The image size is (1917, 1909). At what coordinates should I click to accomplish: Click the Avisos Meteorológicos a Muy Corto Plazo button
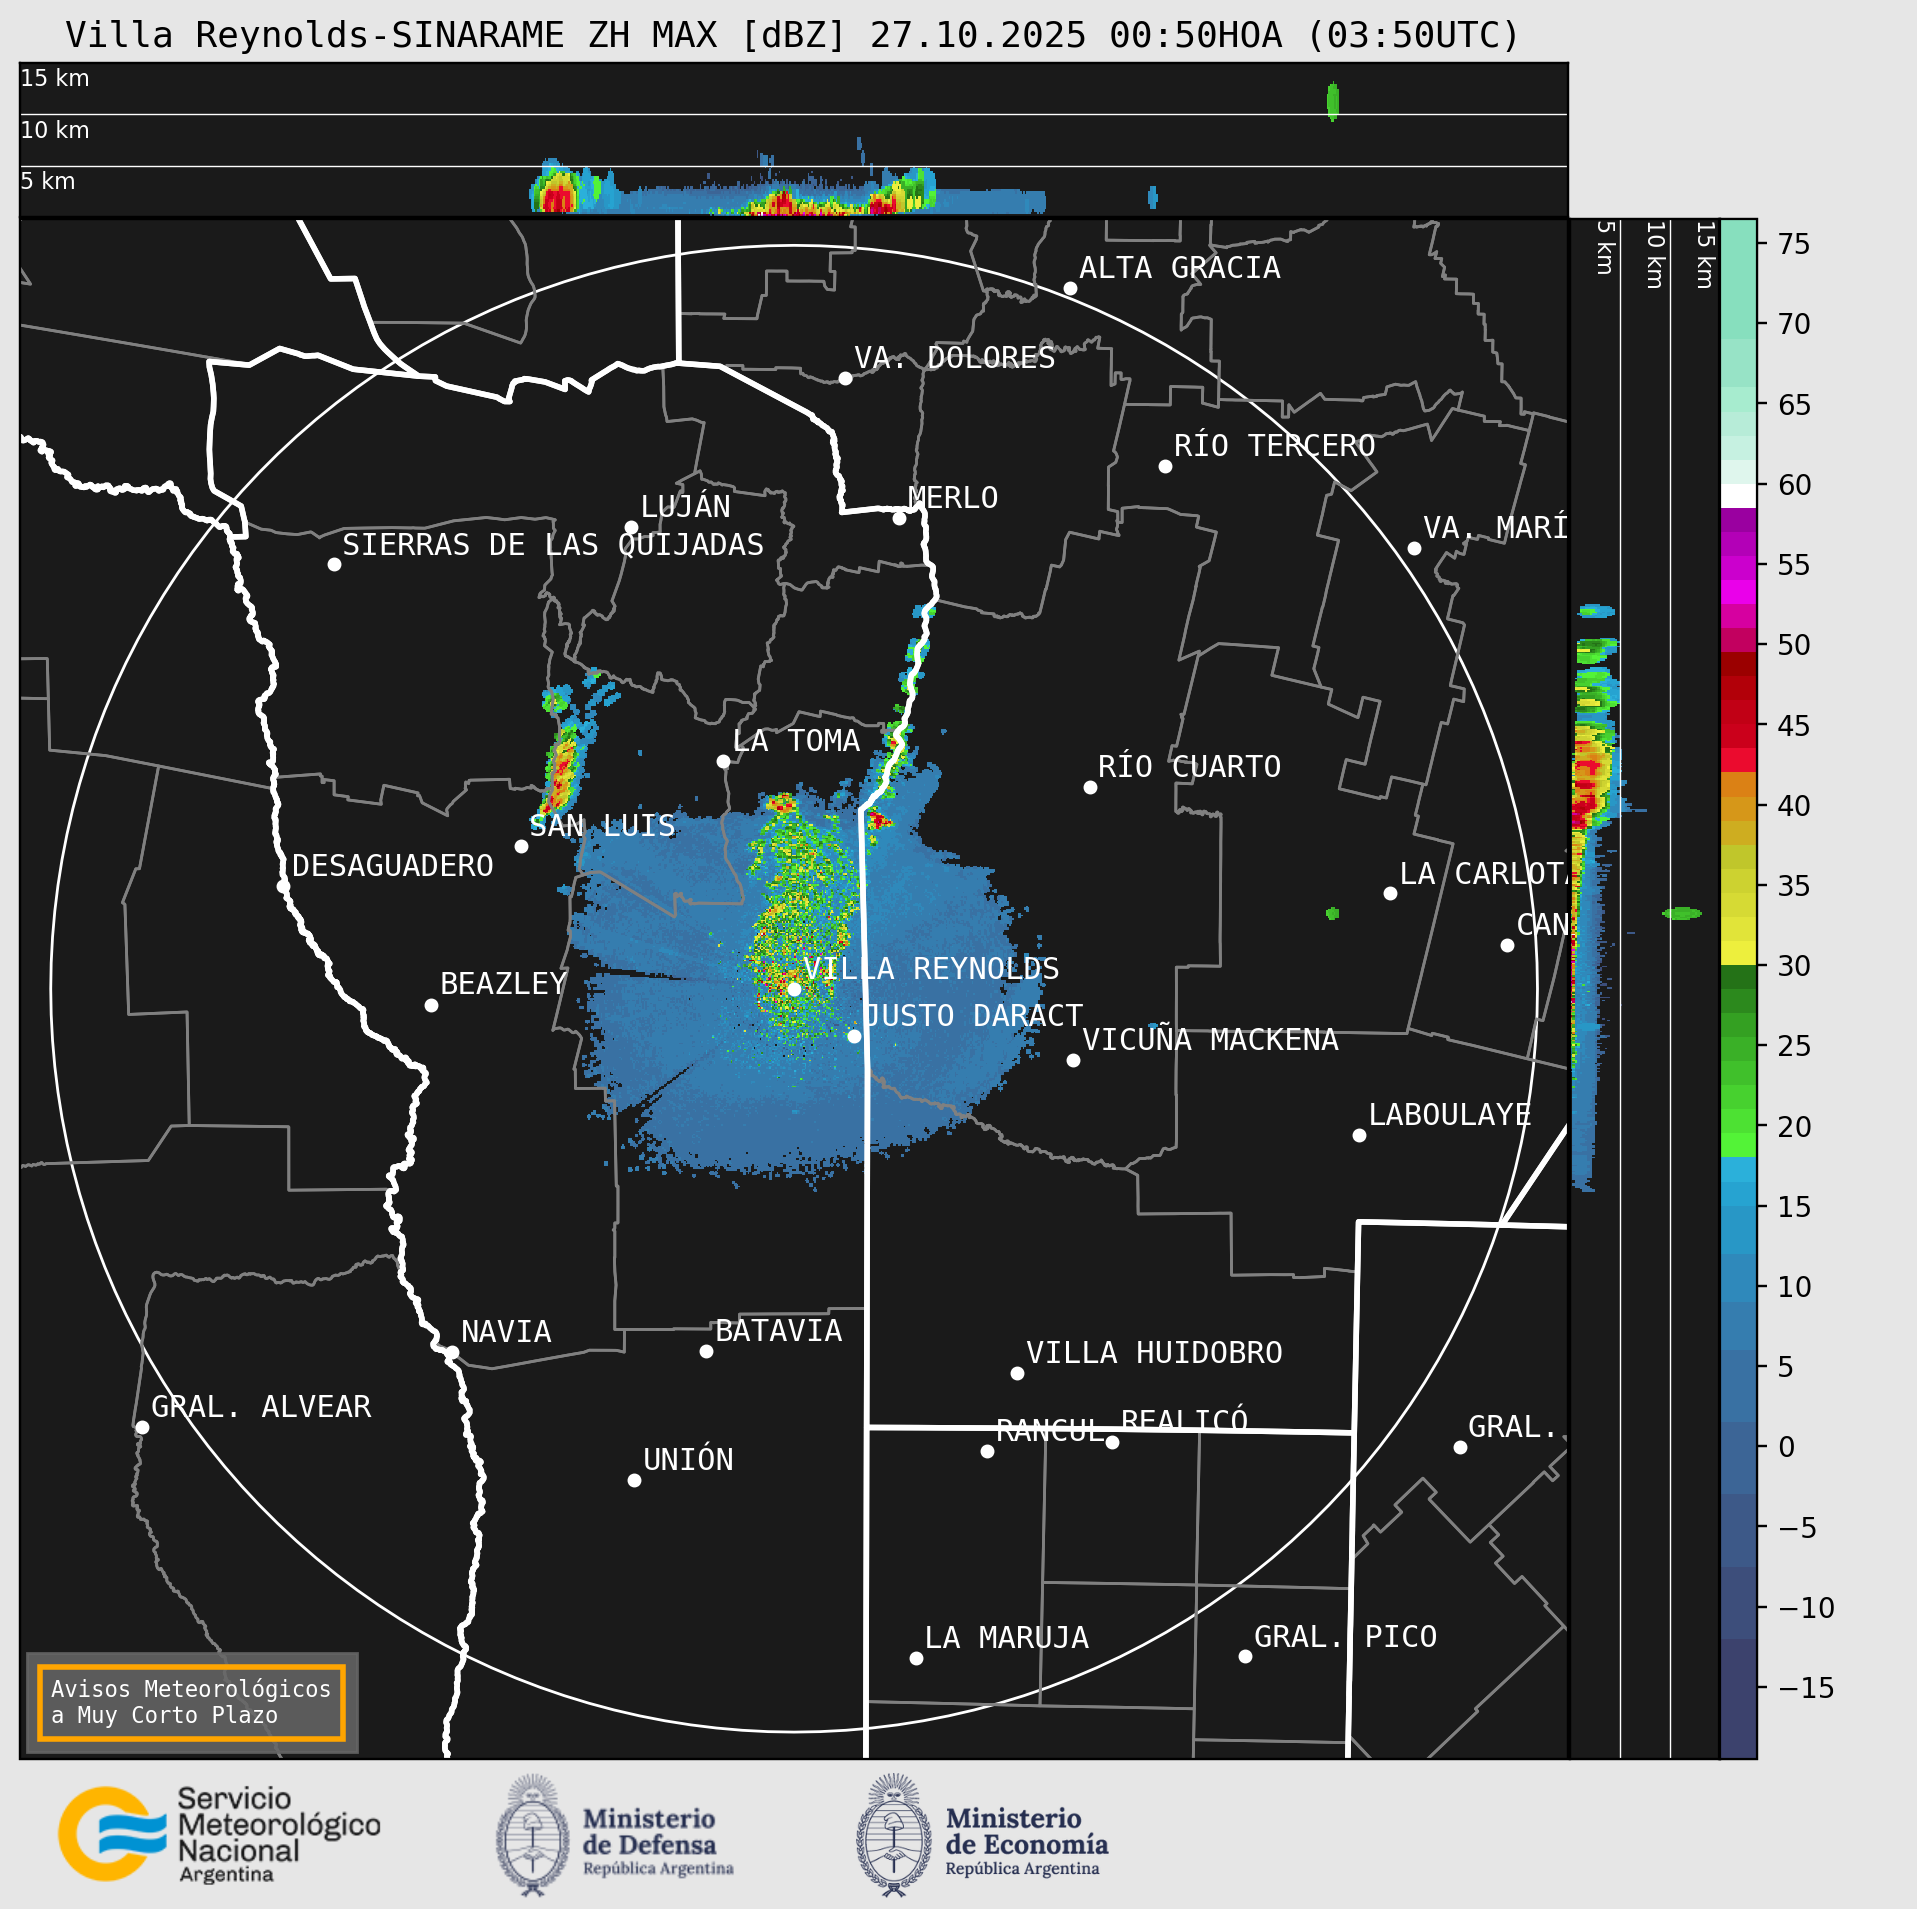pyautogui.click(x=191, y=1702)
